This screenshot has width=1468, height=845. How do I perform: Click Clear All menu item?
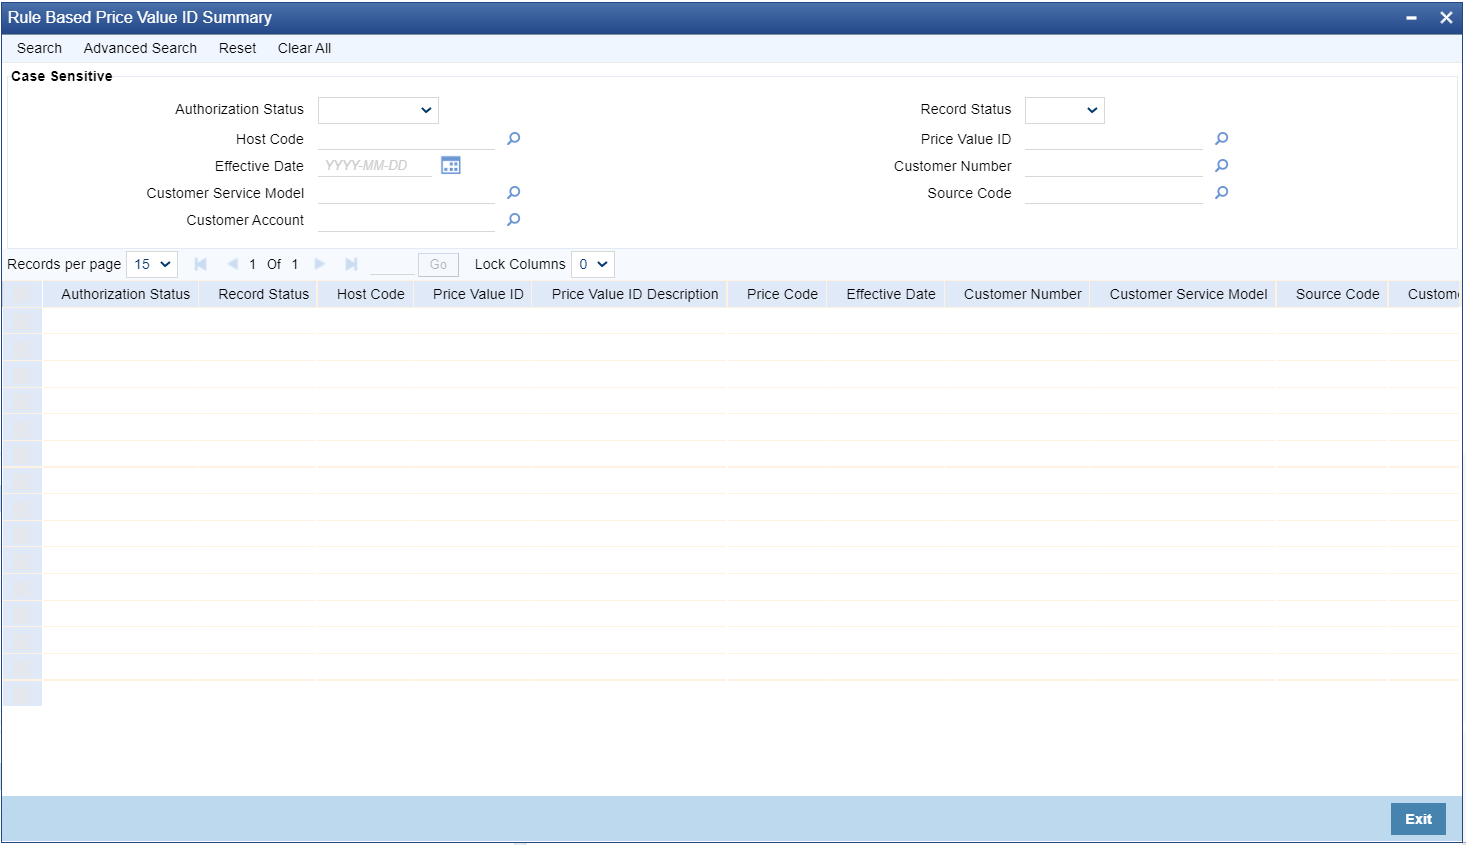(304, 48)
